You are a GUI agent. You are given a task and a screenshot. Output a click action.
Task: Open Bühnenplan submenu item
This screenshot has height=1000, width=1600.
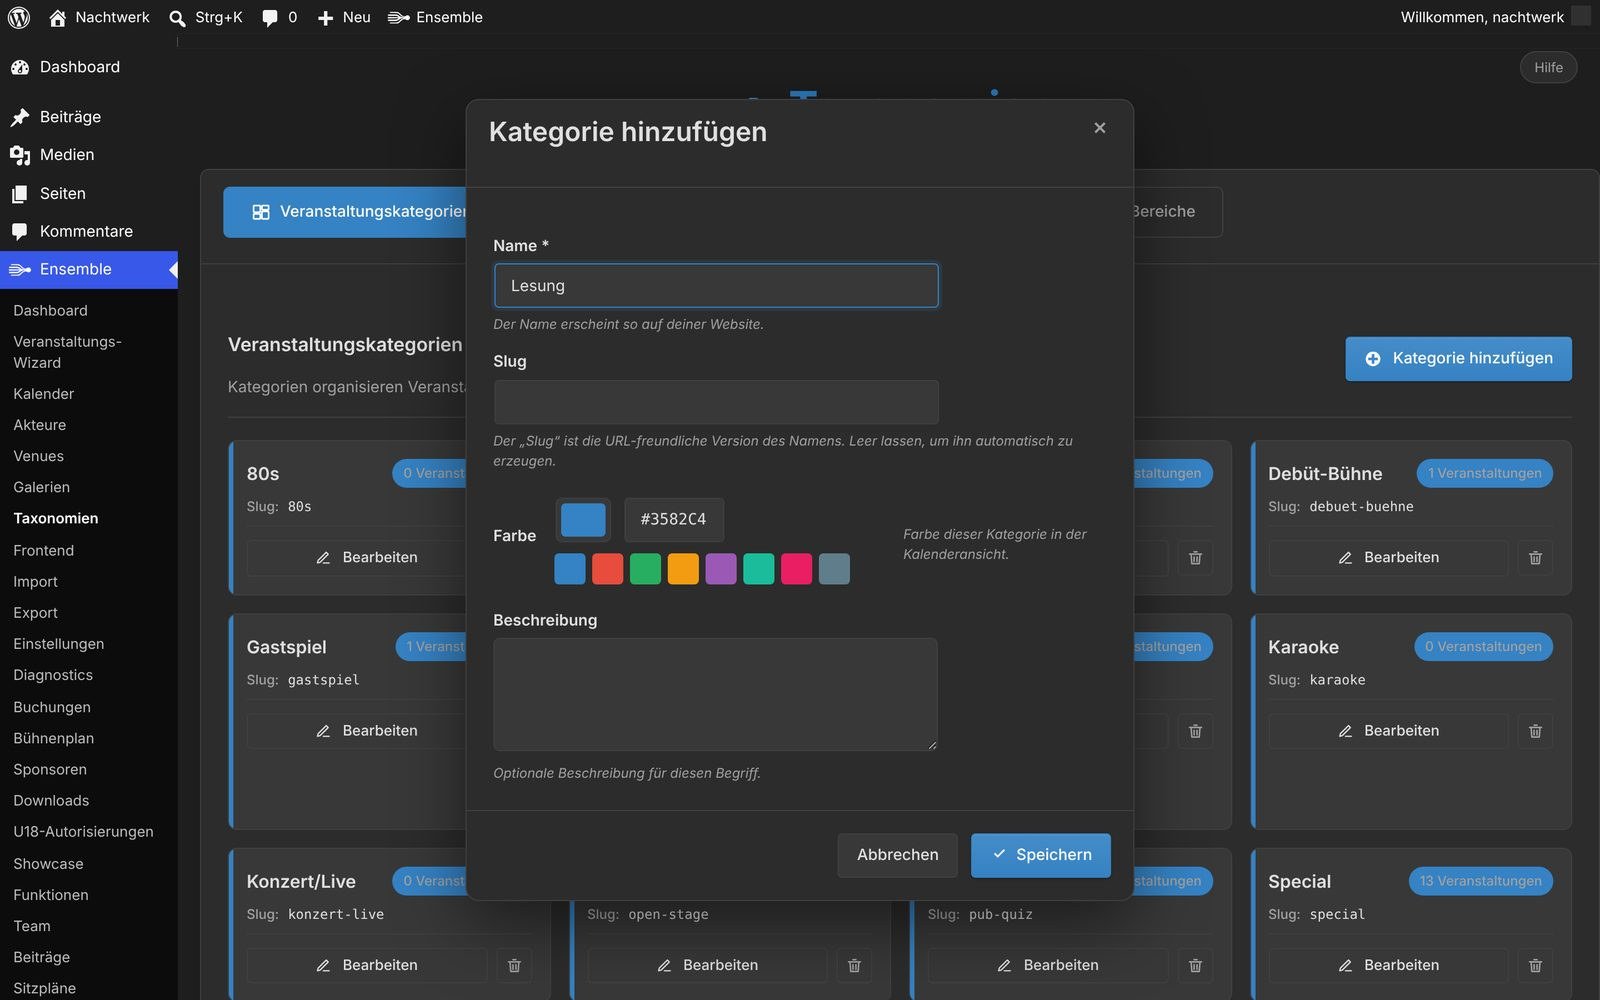(54, 738)
